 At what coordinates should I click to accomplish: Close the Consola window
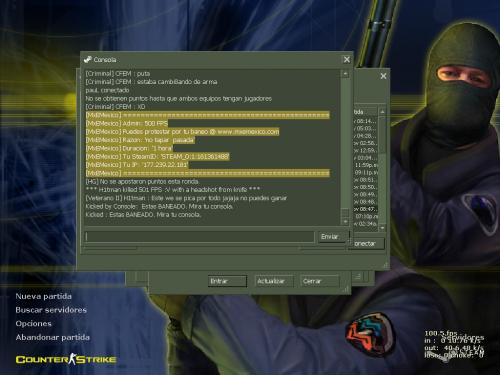(347, 59)
